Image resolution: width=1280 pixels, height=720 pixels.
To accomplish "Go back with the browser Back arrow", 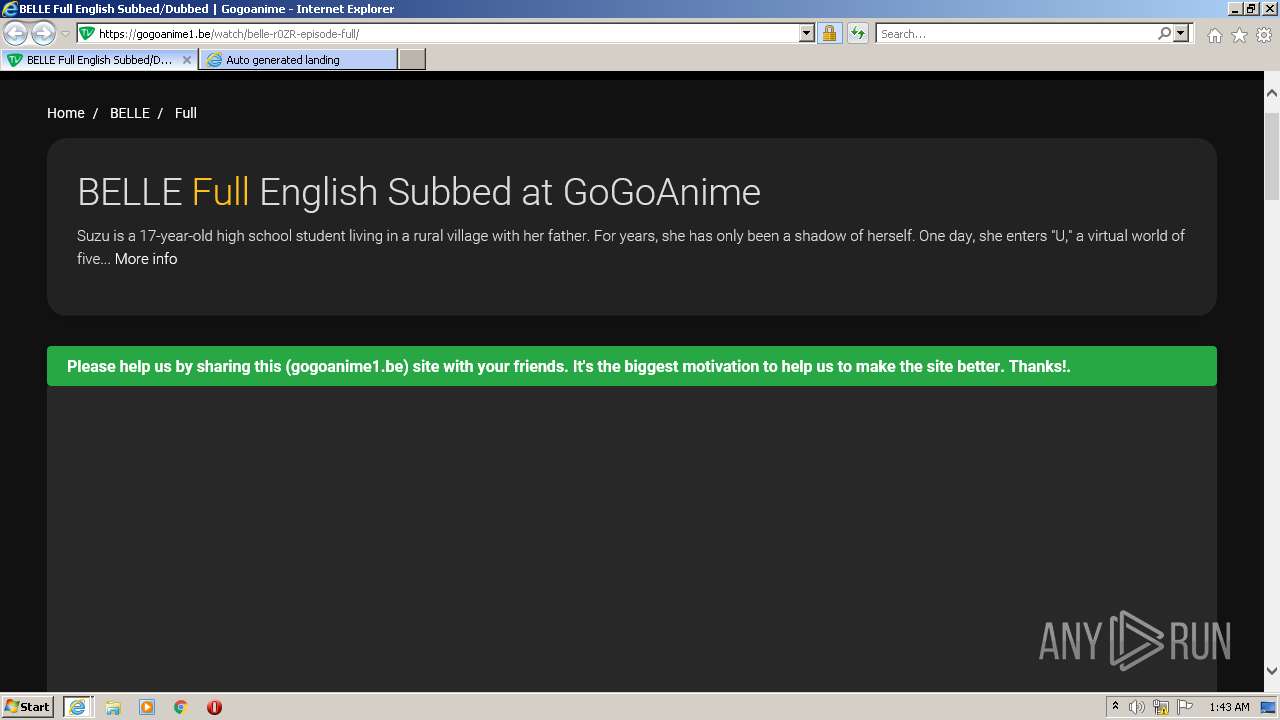I will (15, 33).
